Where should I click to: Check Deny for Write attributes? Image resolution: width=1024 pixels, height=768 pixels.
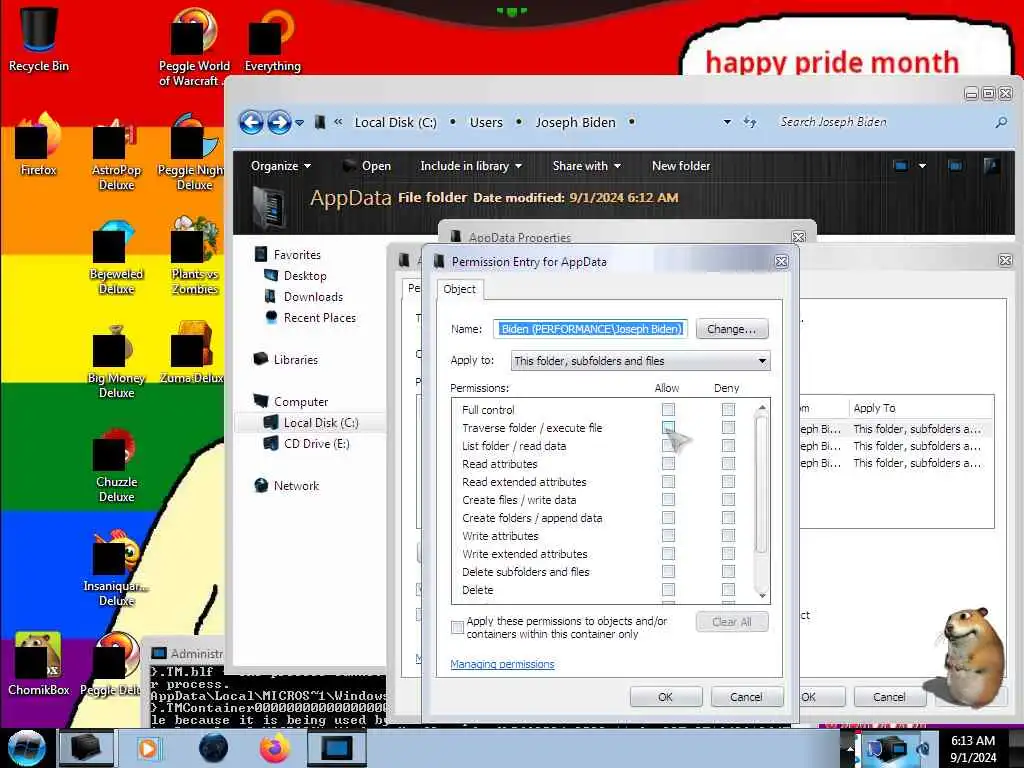[x=728, y=536]
